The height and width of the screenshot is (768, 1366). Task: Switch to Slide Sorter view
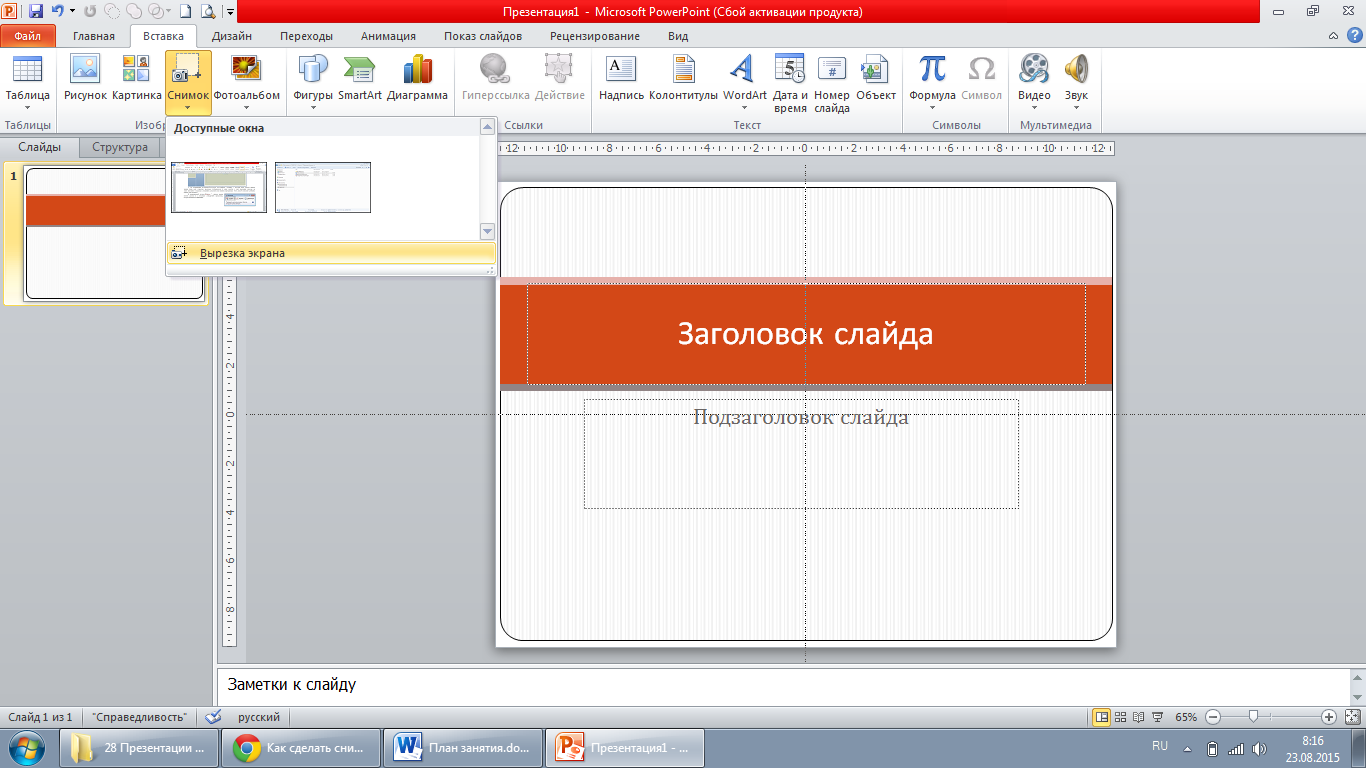1120,717
